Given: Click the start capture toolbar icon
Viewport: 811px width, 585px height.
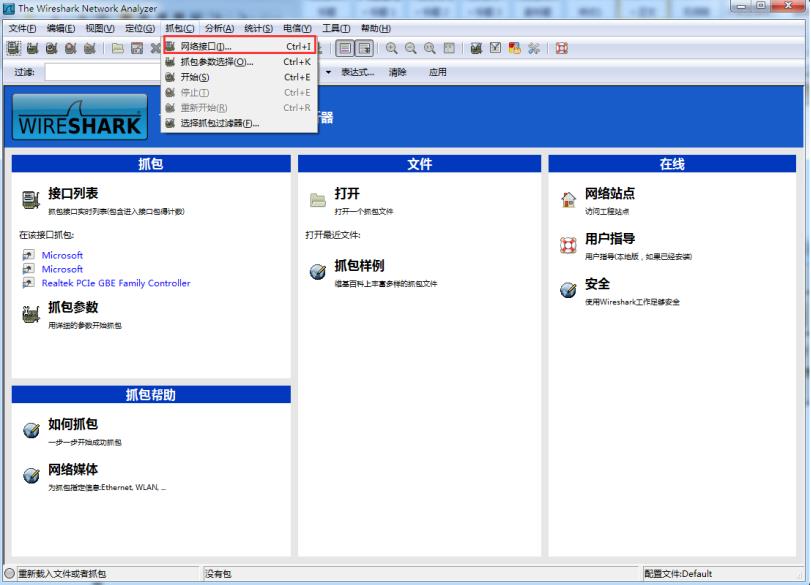Looking at the screenshot, I should tap(52, 49).
